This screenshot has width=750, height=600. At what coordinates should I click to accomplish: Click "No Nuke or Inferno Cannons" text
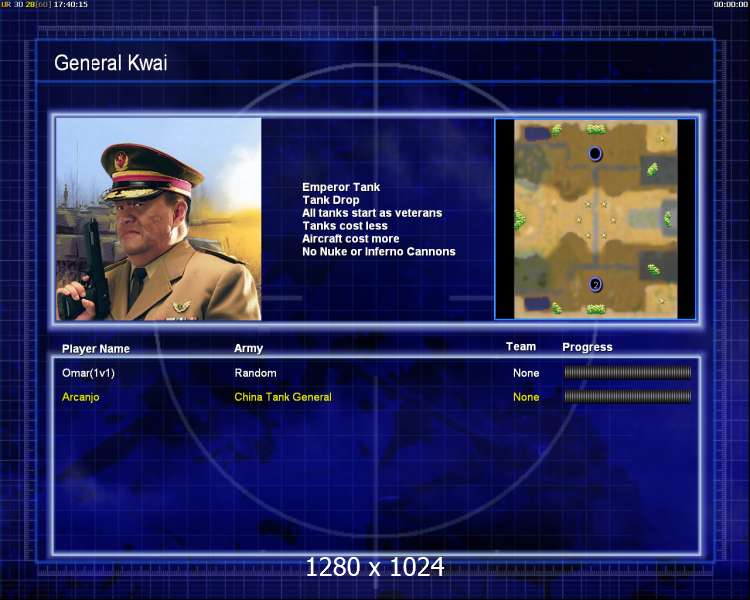tap(379, 252)
